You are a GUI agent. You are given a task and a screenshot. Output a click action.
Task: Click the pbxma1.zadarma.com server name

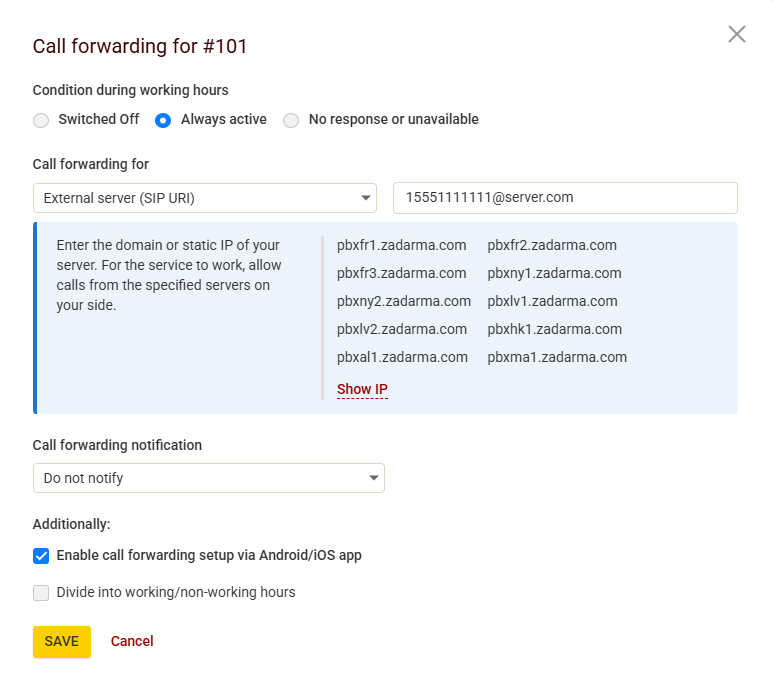[x=557, y=357]
